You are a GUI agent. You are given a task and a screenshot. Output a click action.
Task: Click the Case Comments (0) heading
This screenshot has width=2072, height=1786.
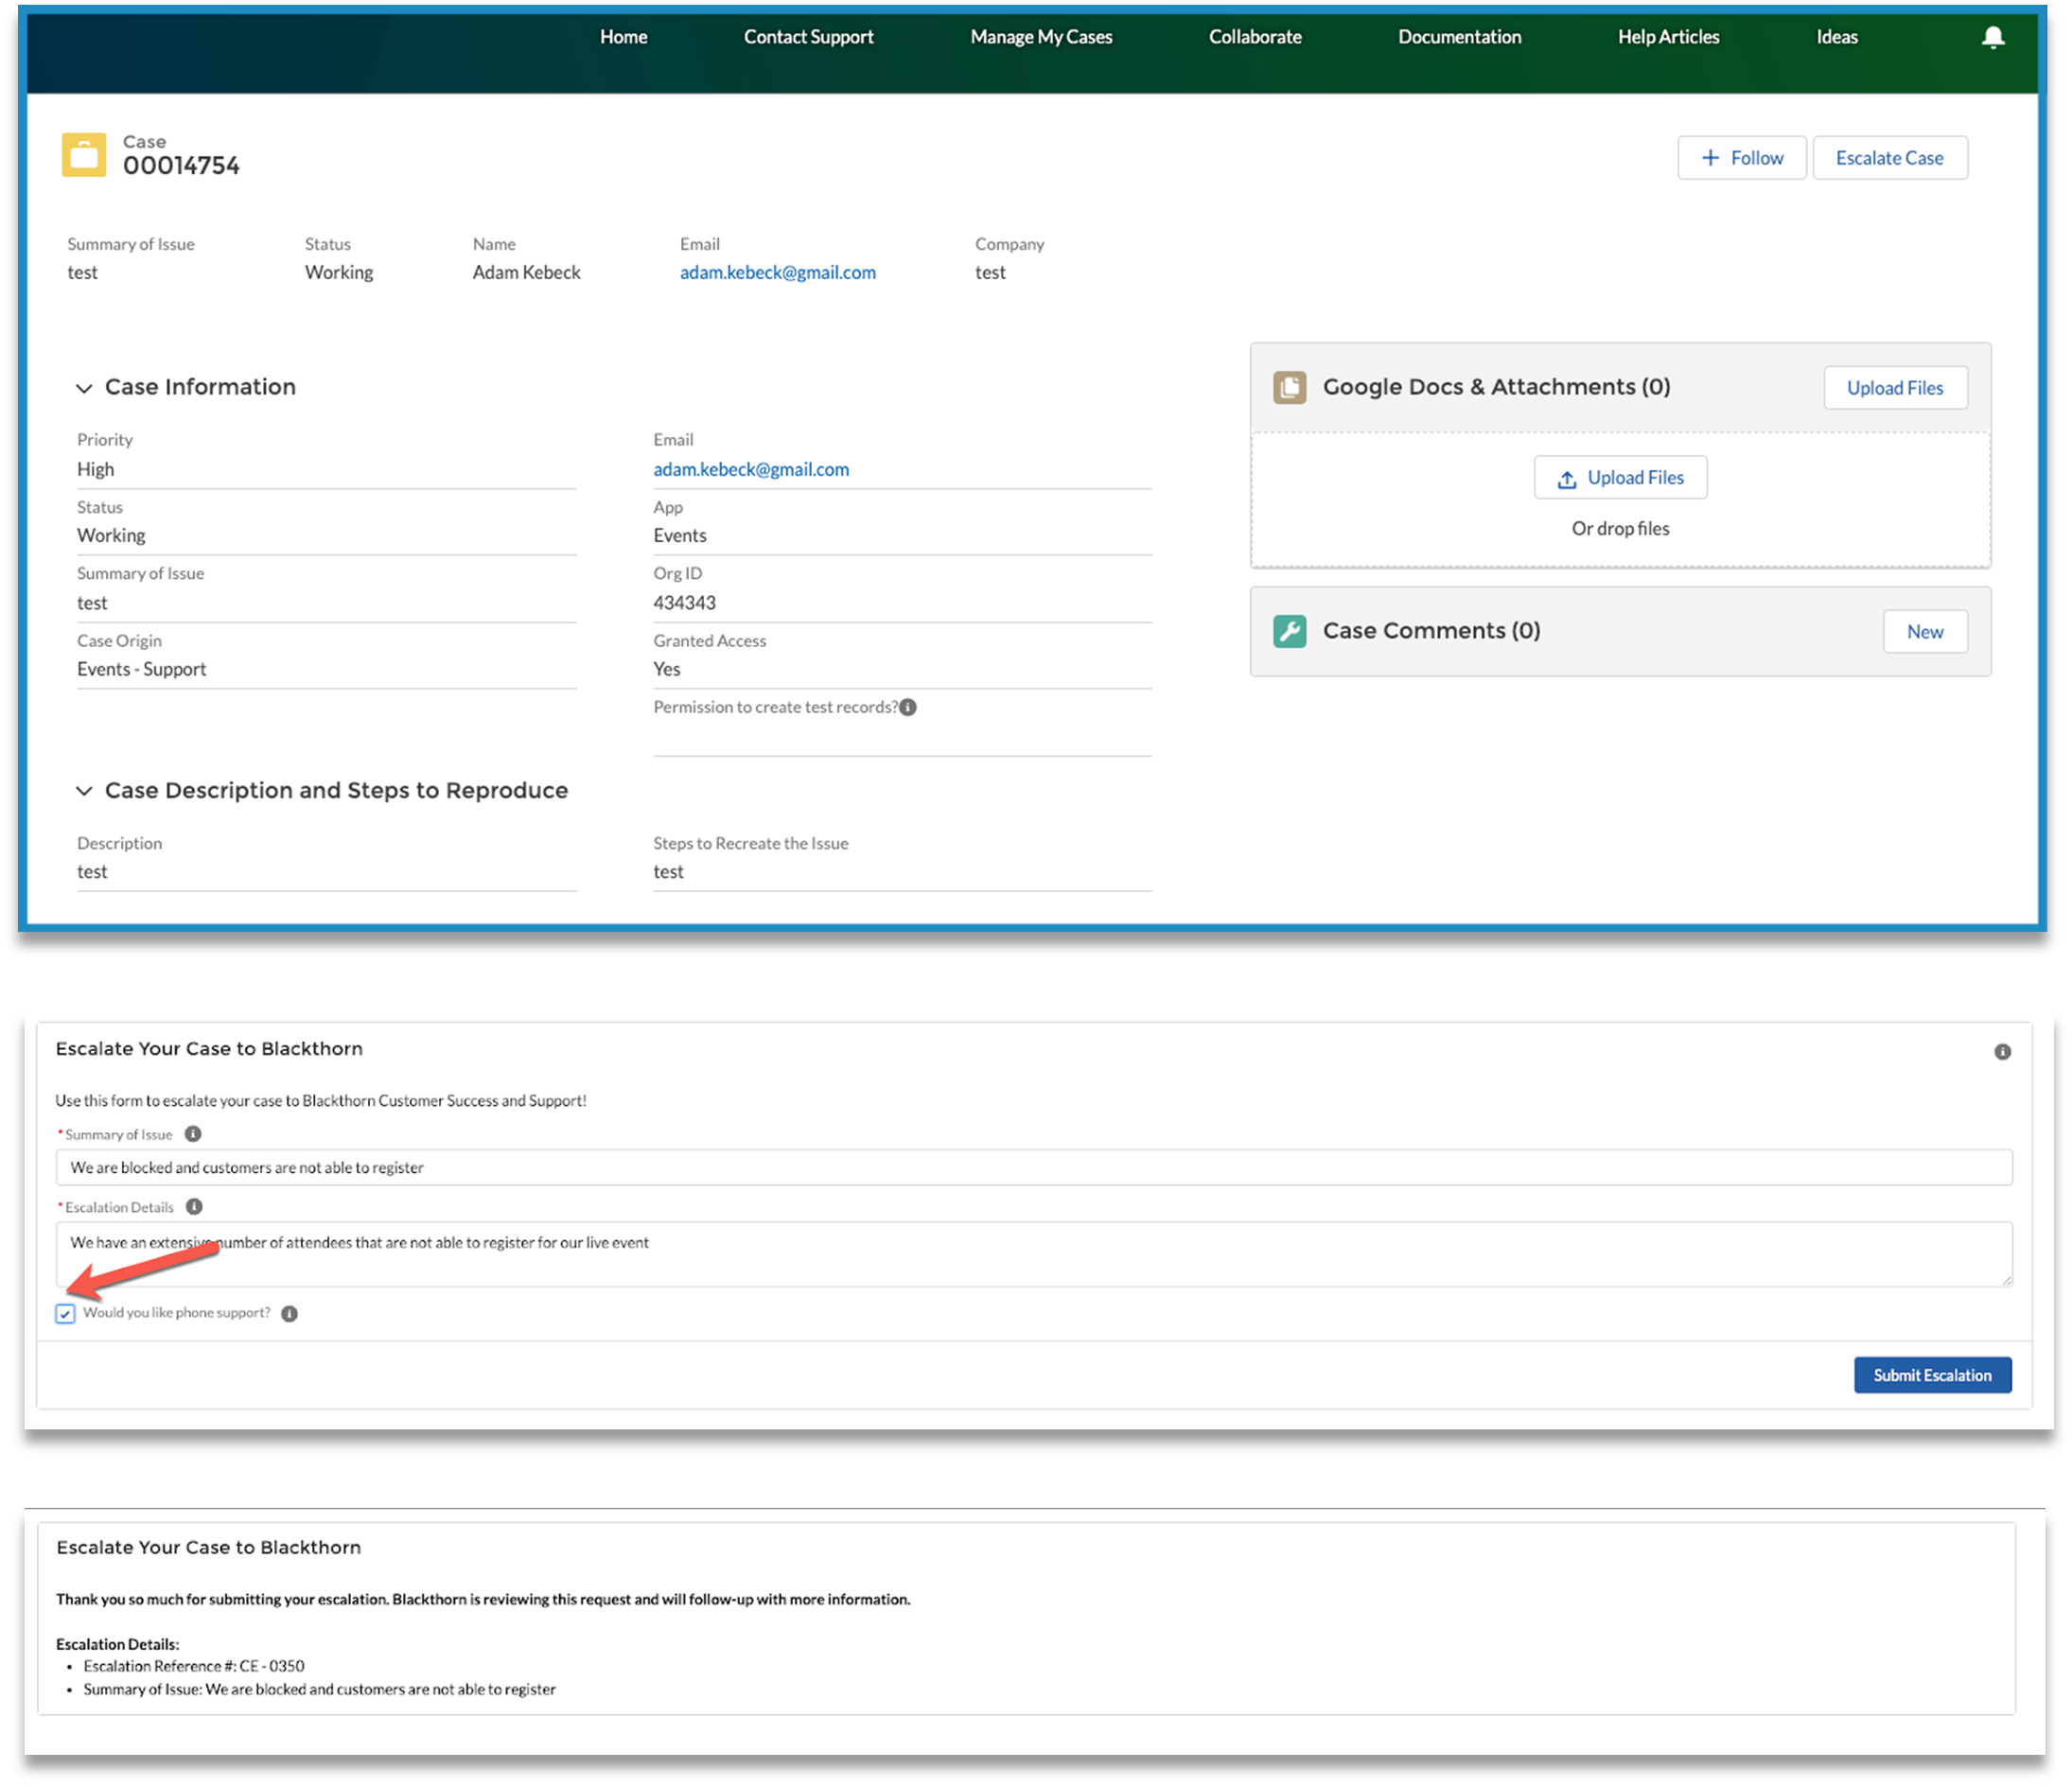pyautogui.click(x=1431, y=631)
